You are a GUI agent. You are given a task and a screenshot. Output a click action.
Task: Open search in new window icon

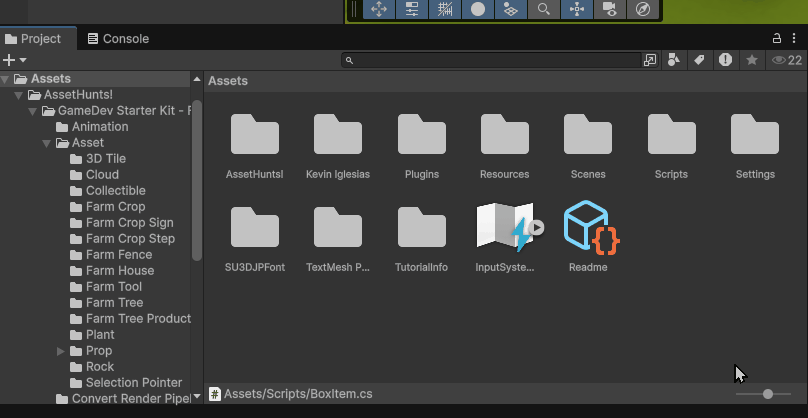(650, 60)
